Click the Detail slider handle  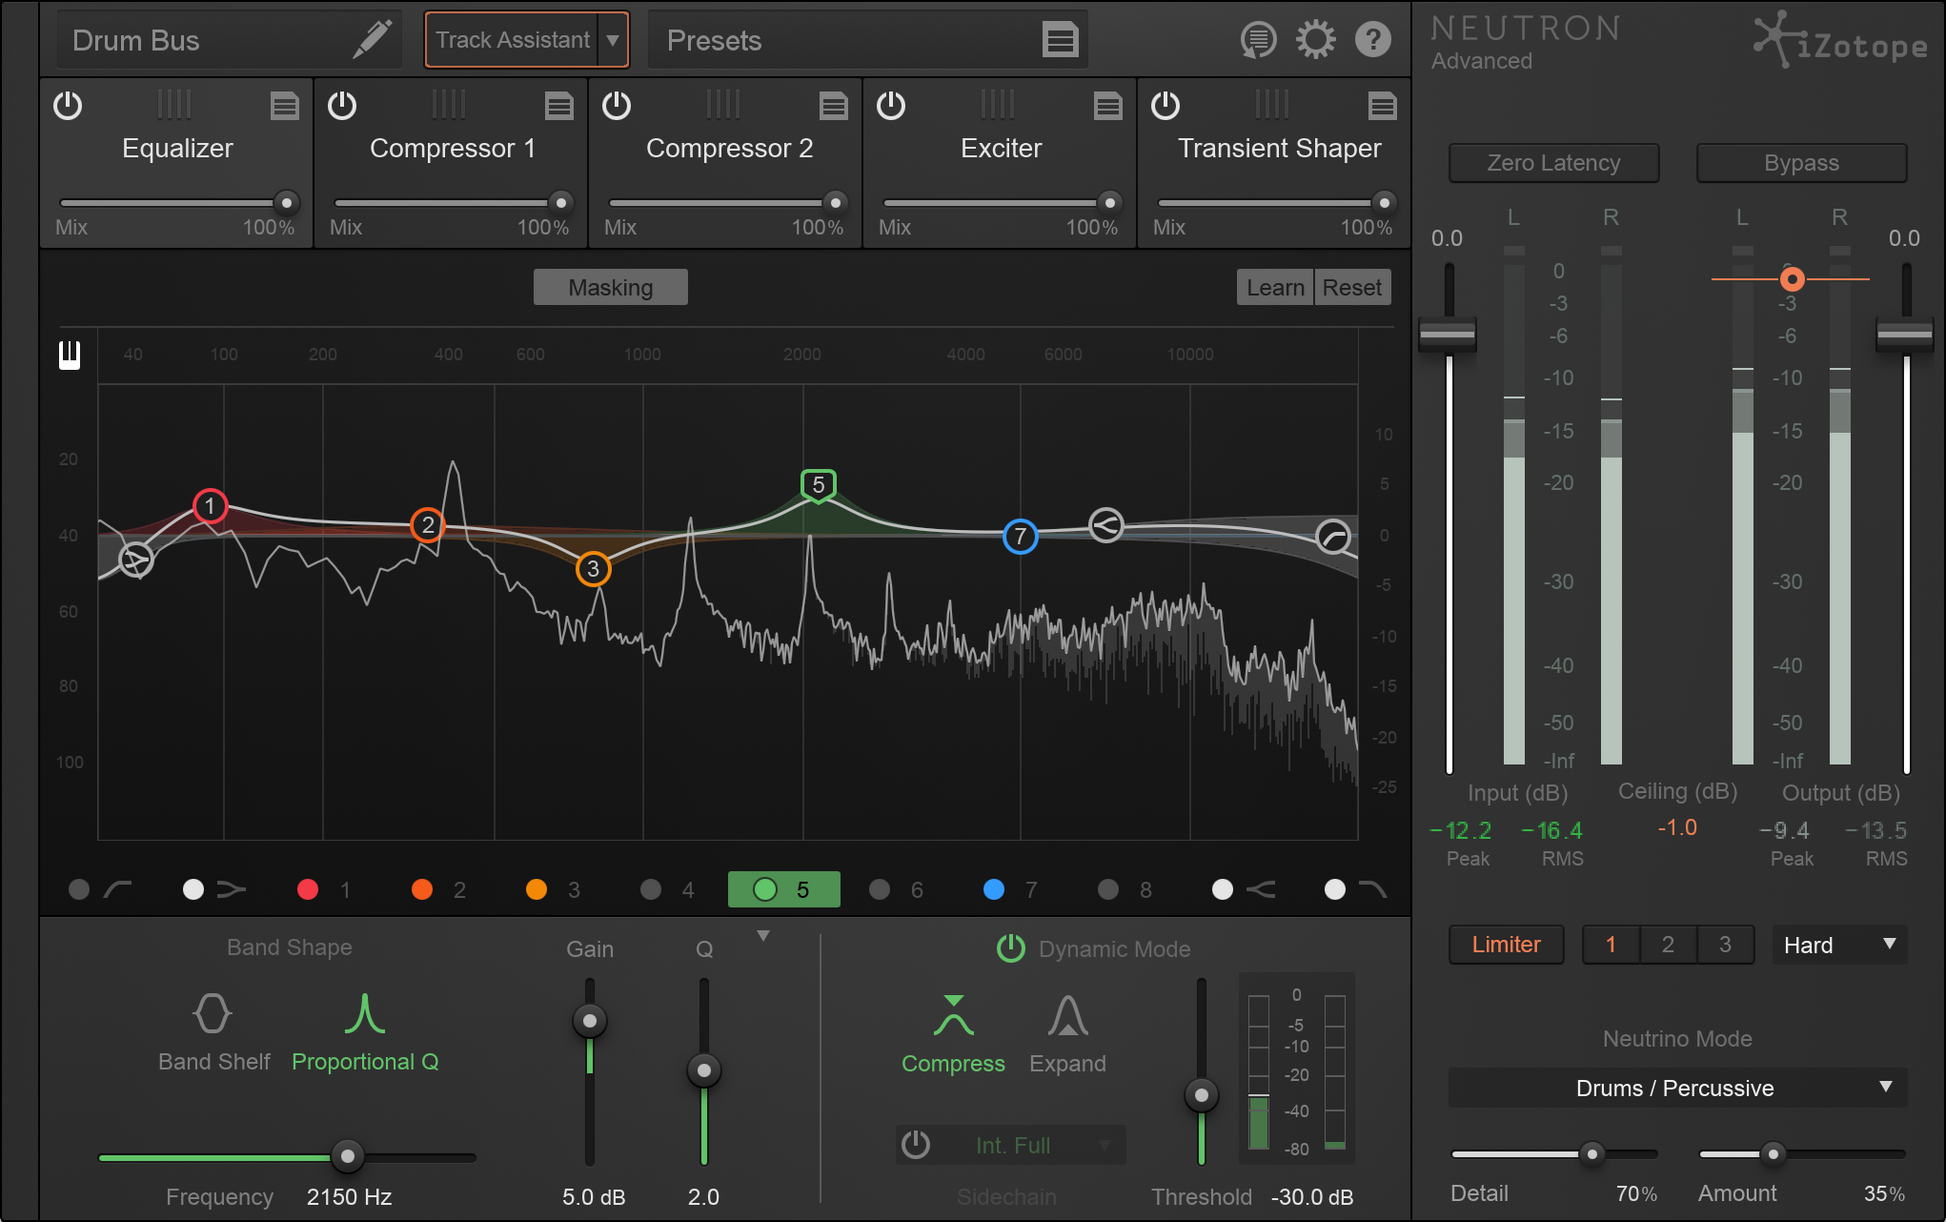tap(1592, 1154)
